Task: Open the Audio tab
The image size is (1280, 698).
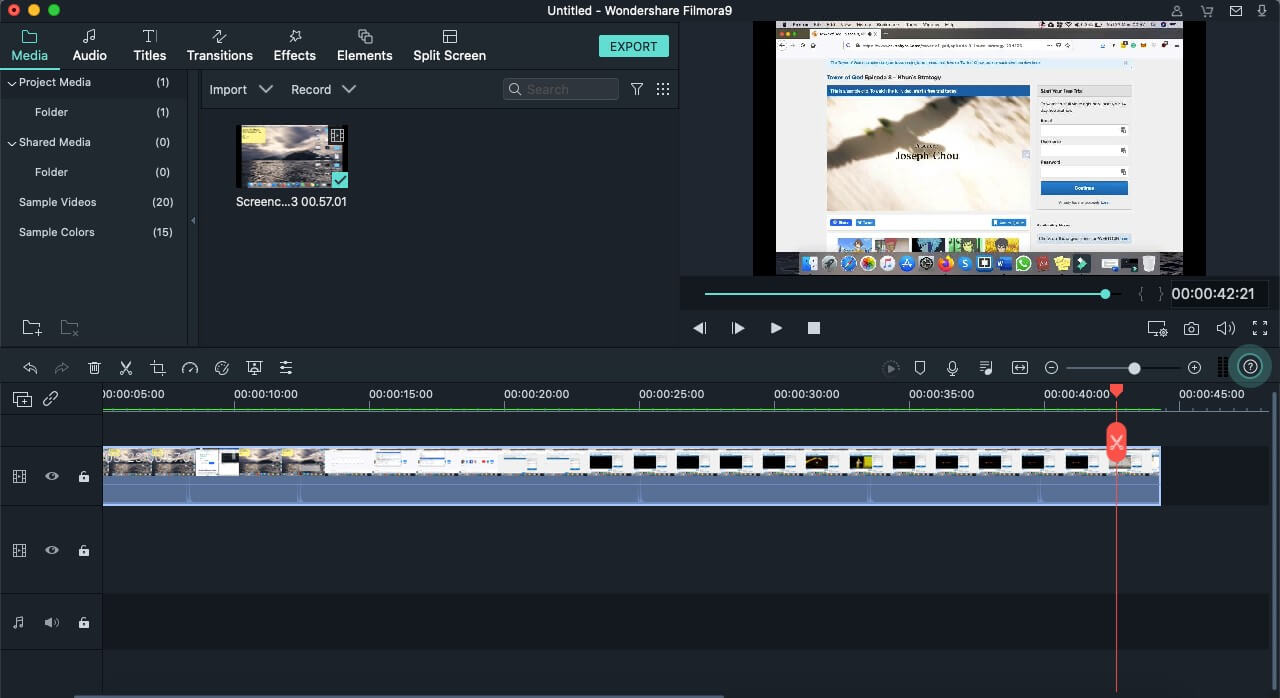Action: tap(90, 46)
